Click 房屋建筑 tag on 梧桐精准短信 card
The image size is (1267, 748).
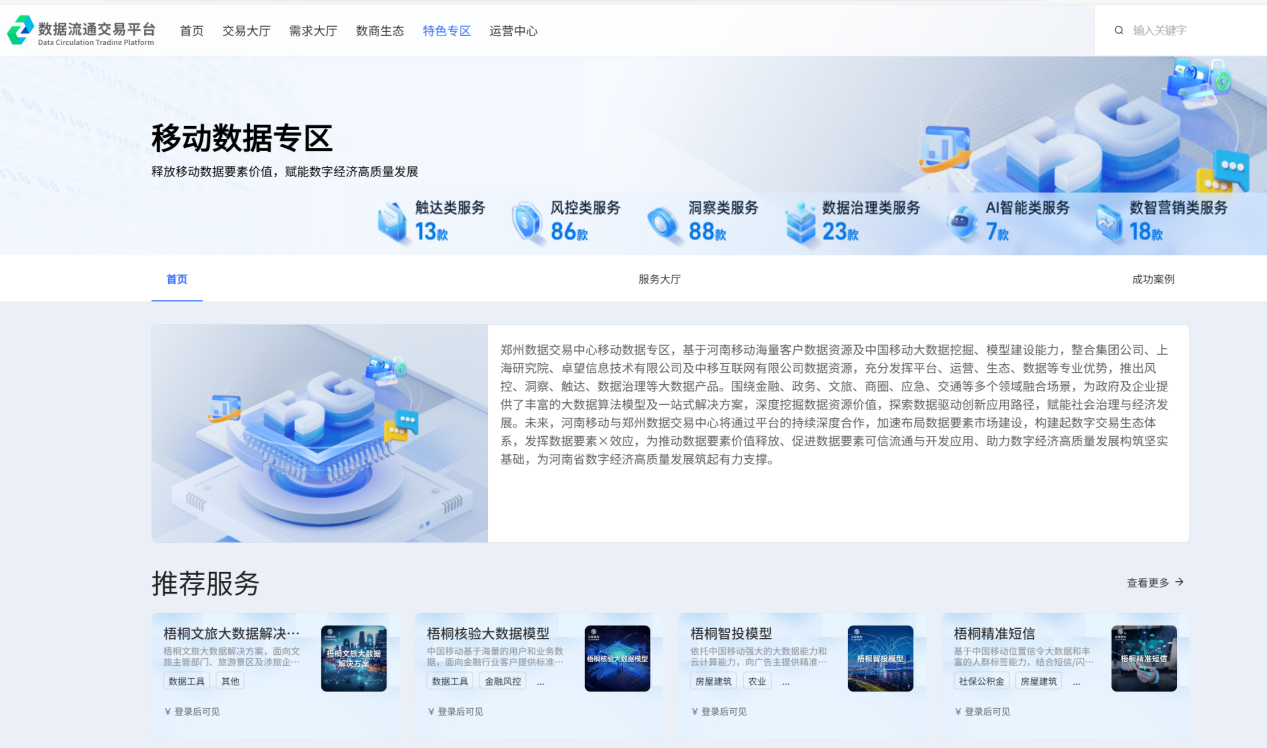point(1040,681)
